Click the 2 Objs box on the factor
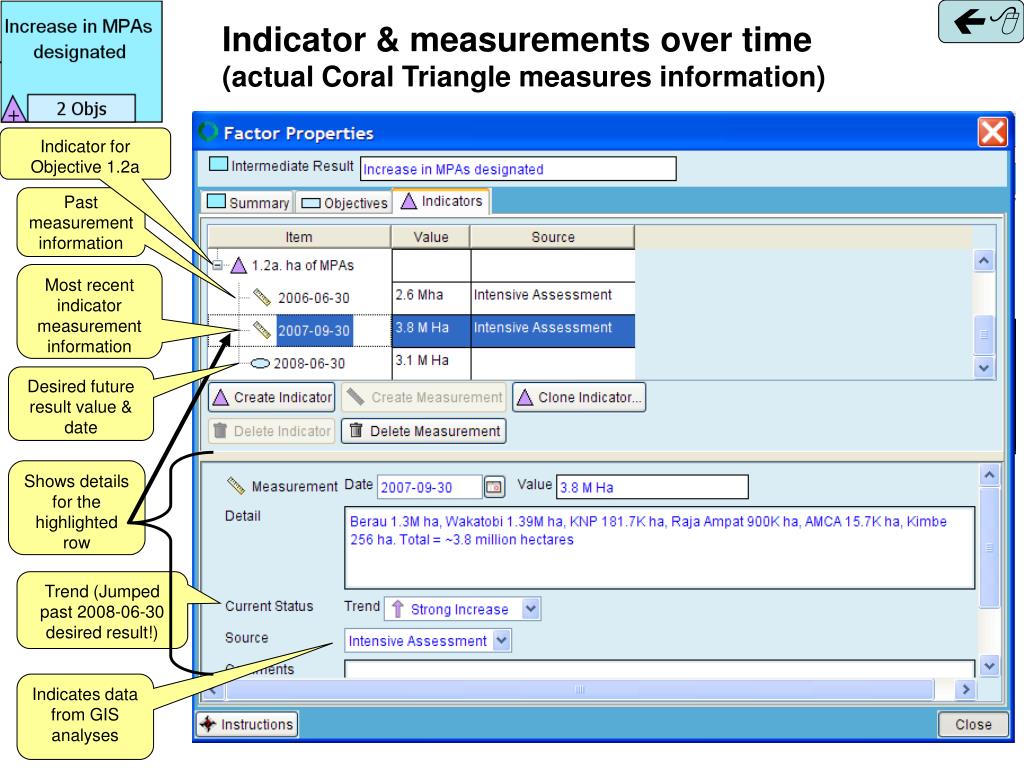Image resolution: width=1024 pixels, height=768 pixels. pyautogui.click(x=81, y=108)
